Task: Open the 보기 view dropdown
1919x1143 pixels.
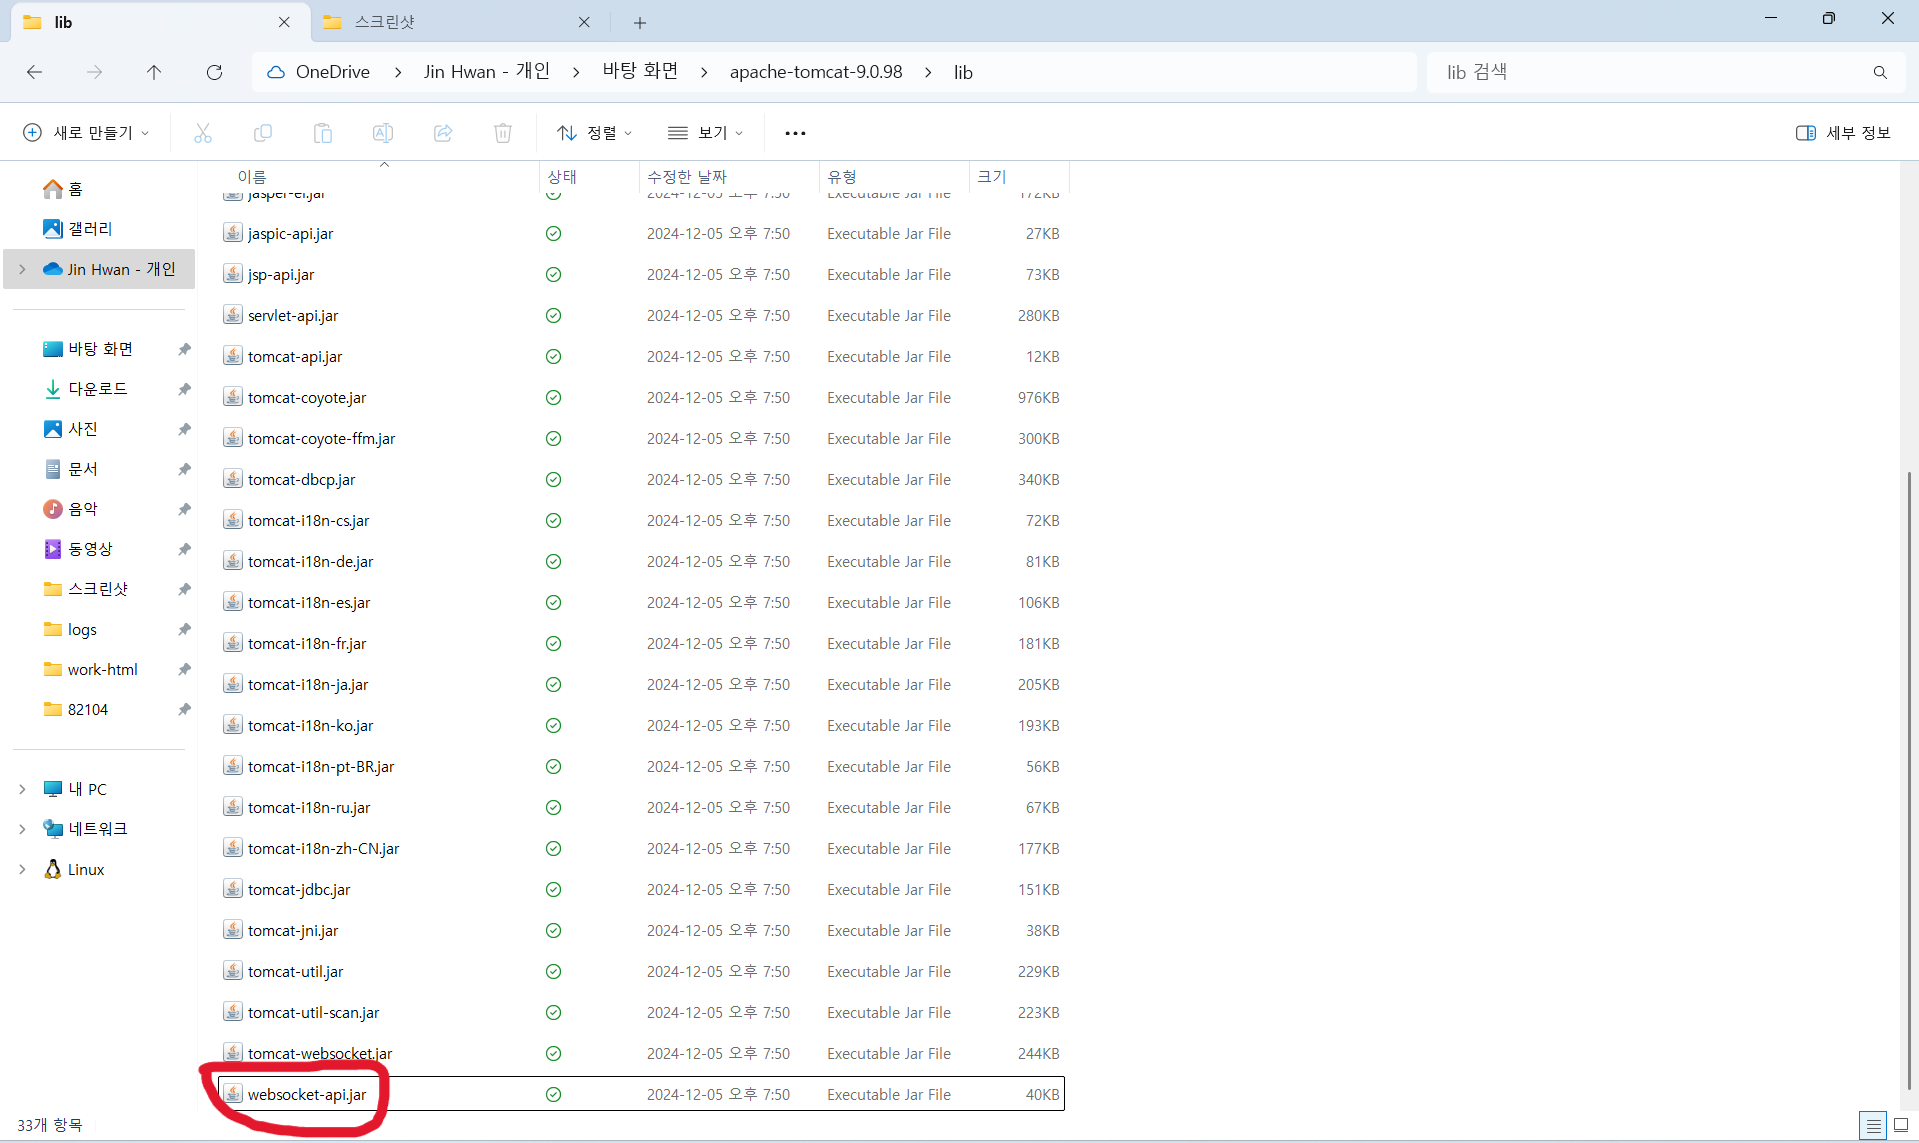Action: pos(706,133)
